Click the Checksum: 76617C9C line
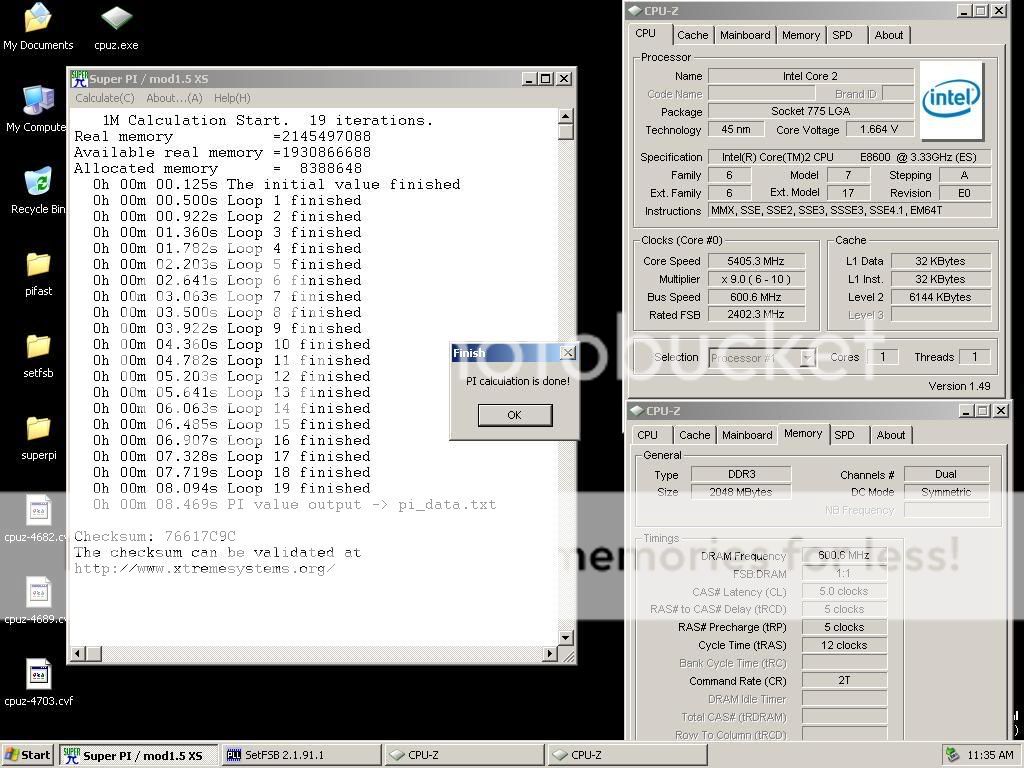 [x=155, y=536]
